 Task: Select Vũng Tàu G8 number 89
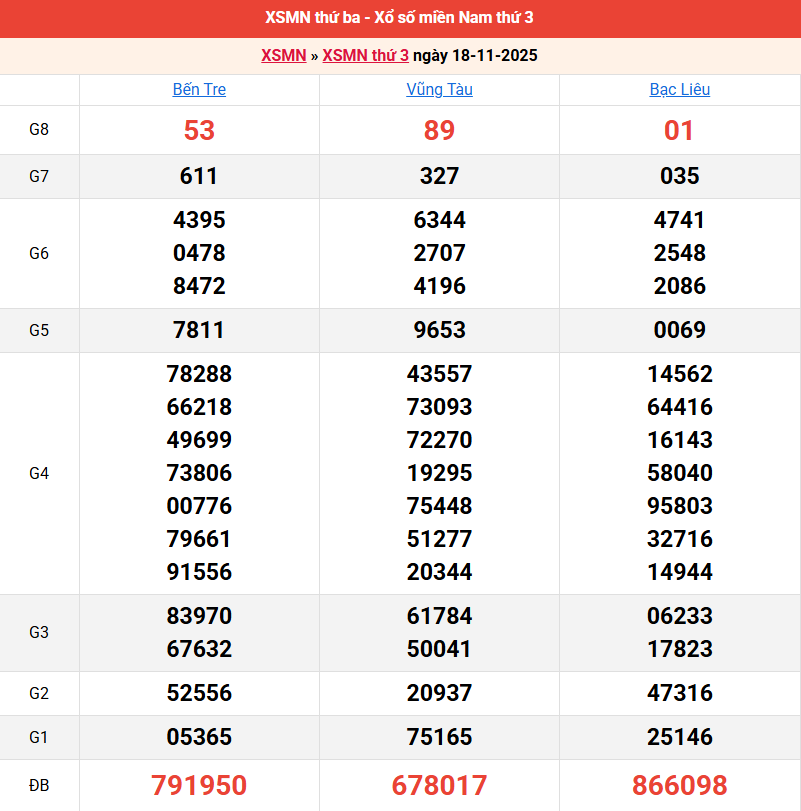(x=439, y=131)
